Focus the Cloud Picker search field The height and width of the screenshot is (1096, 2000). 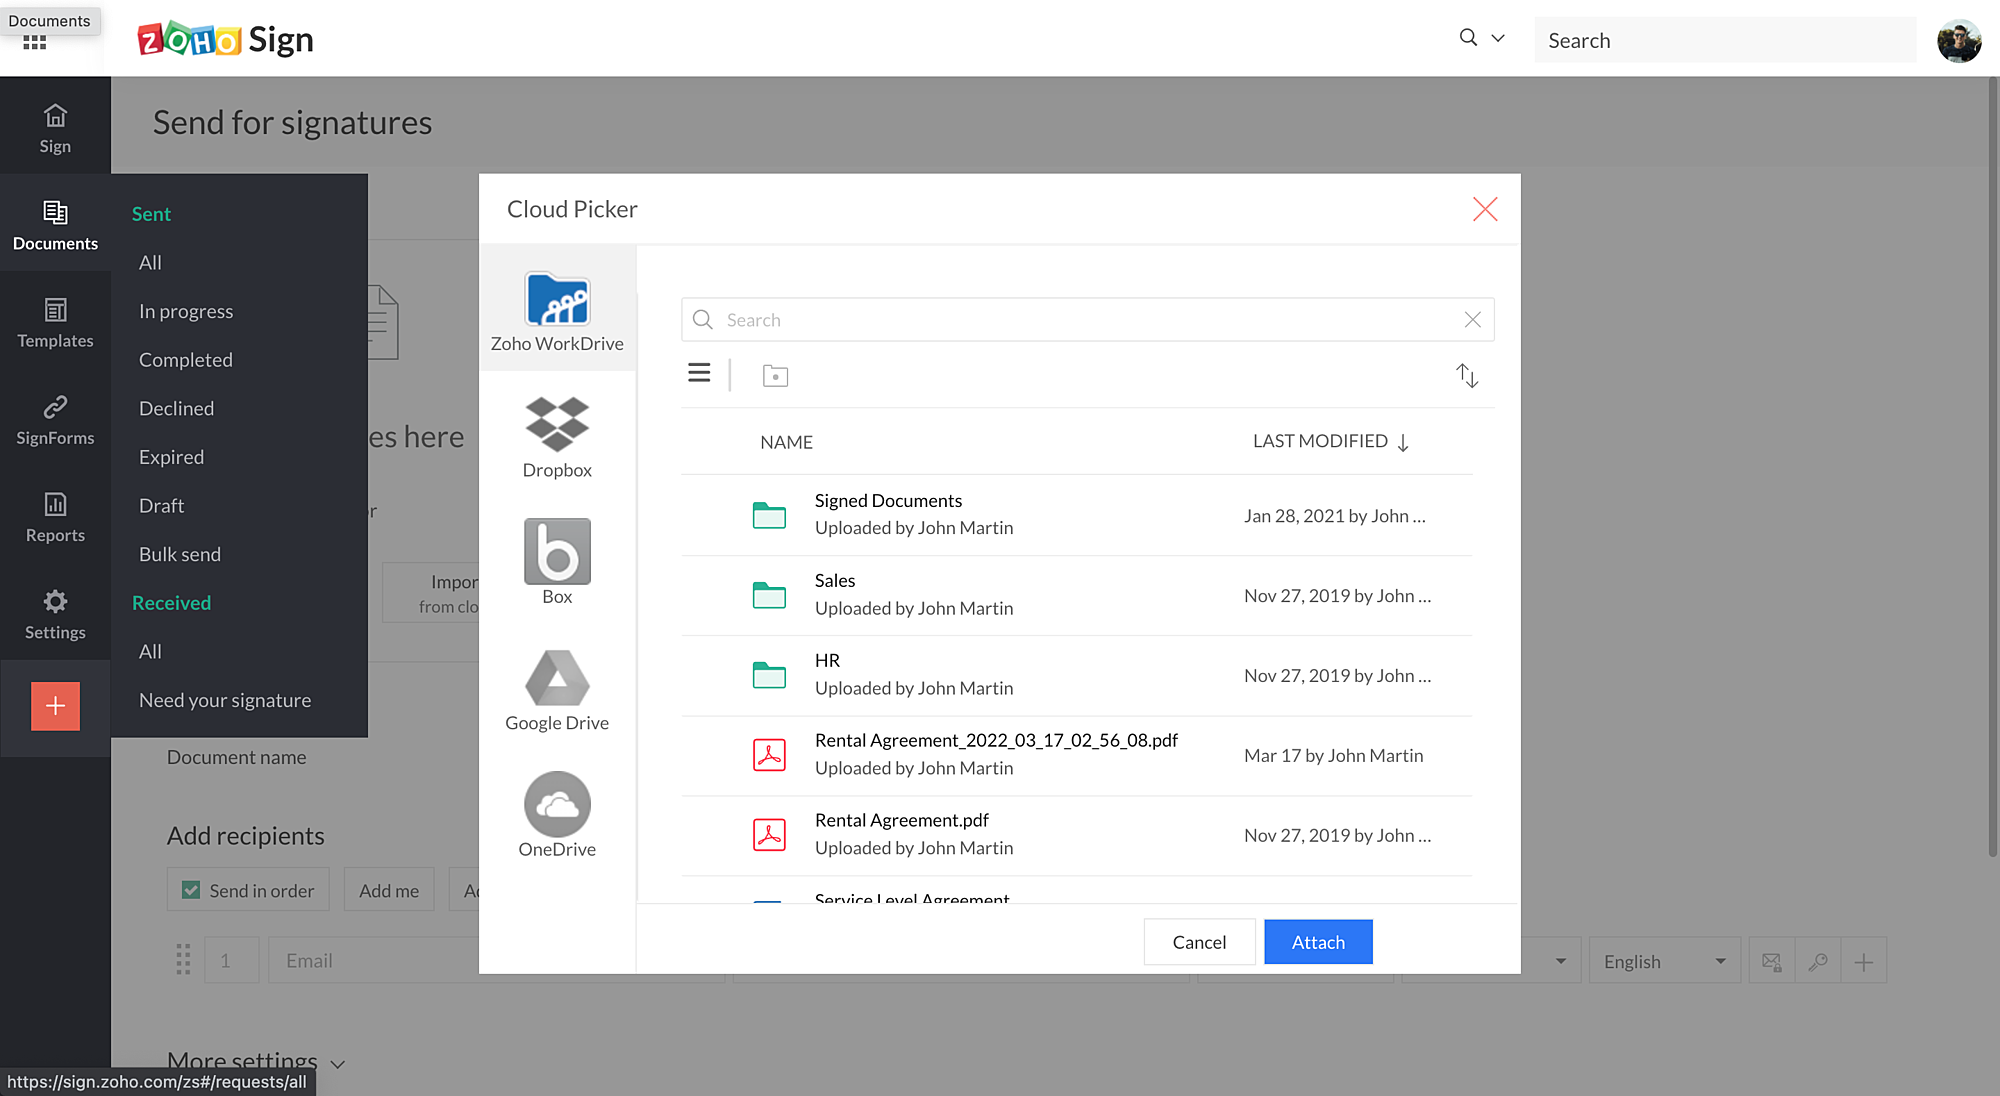point(1088,320)
